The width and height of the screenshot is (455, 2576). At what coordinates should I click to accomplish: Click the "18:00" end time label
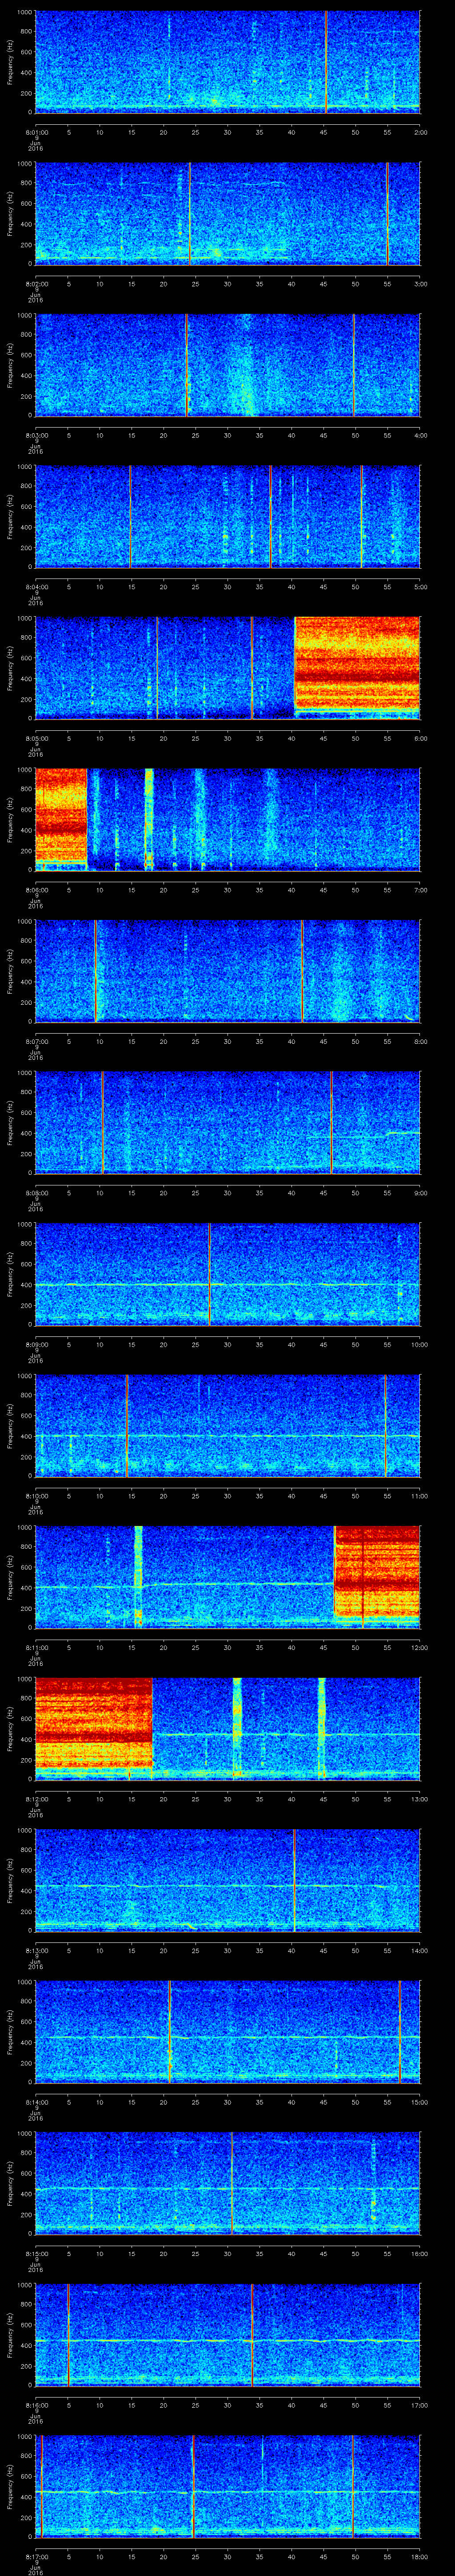[x=419, y=2556]
